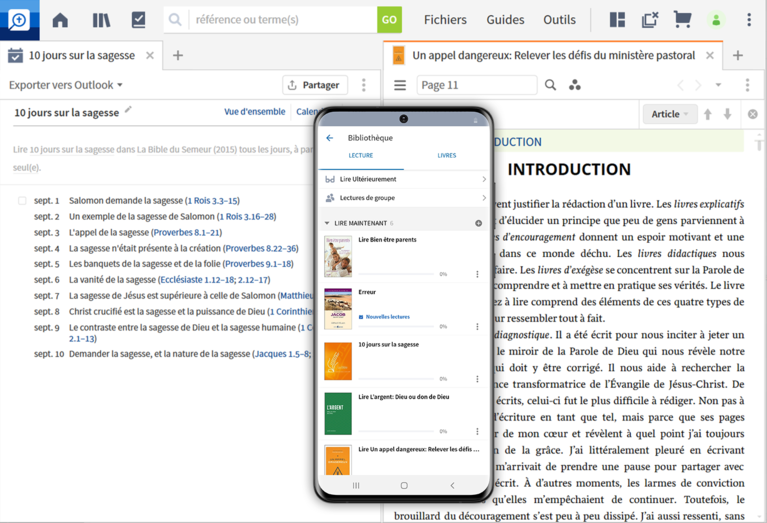The image size is (767, 523).
Task: Open book table of contents hamburger
Action: click(x=400, y=85)
